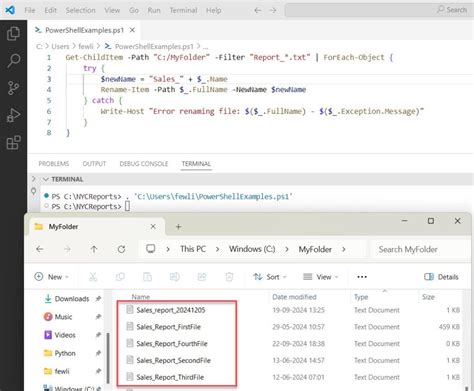This screenshot has height=391, width=474.
Task: Go up one folder level in File Explorer
Action: (94, 249)
